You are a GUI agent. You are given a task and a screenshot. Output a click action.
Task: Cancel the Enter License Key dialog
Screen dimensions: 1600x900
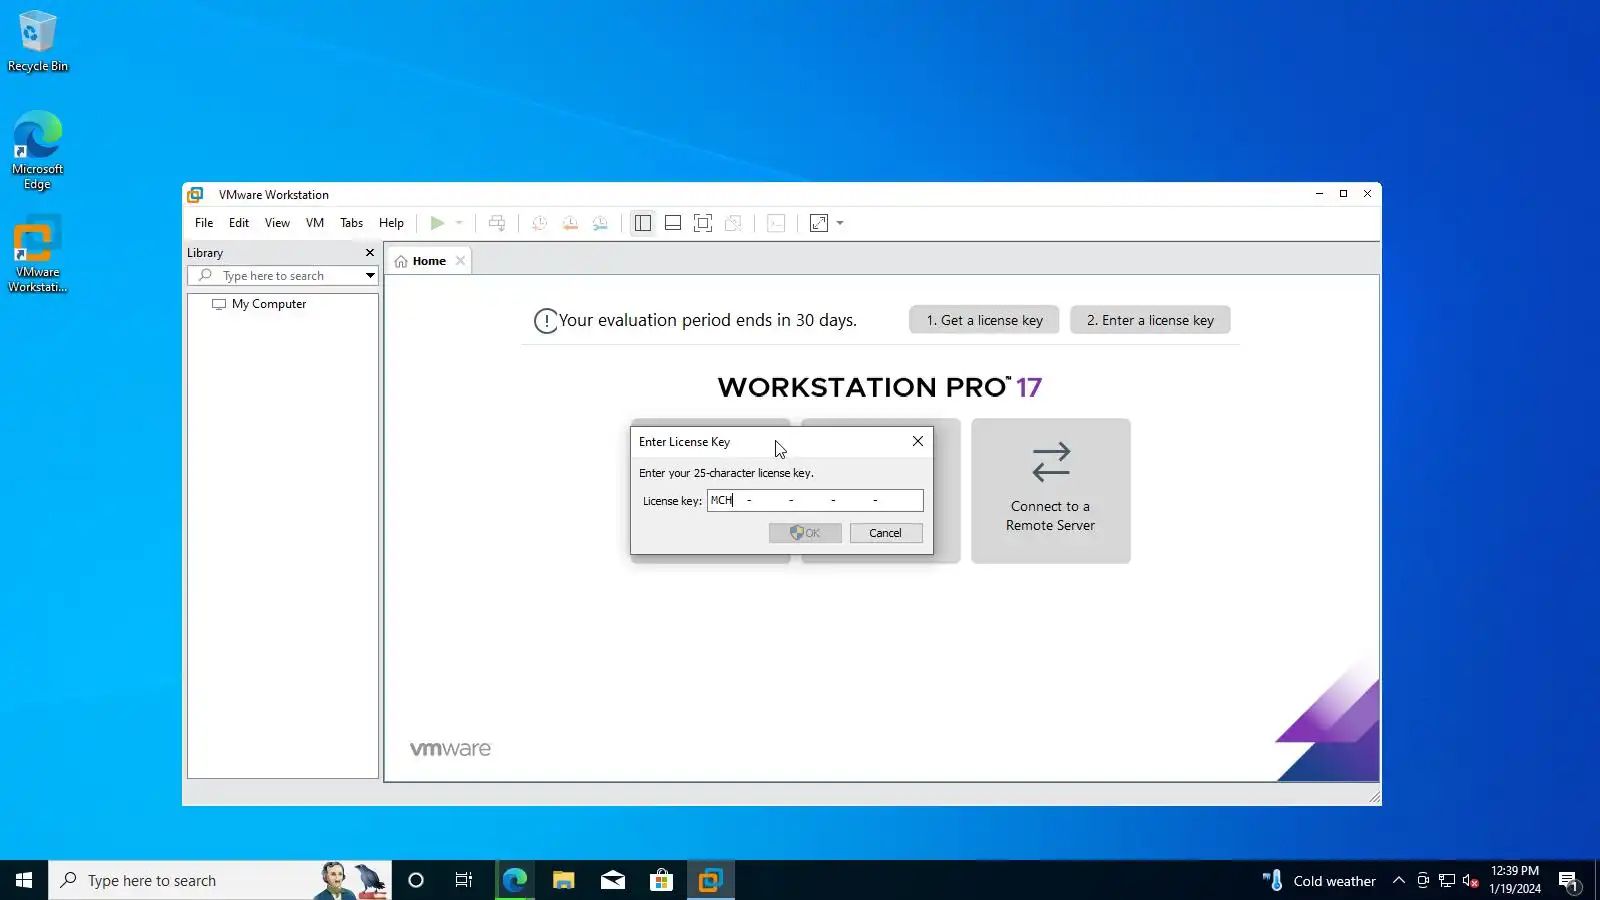tap(886, 533)
